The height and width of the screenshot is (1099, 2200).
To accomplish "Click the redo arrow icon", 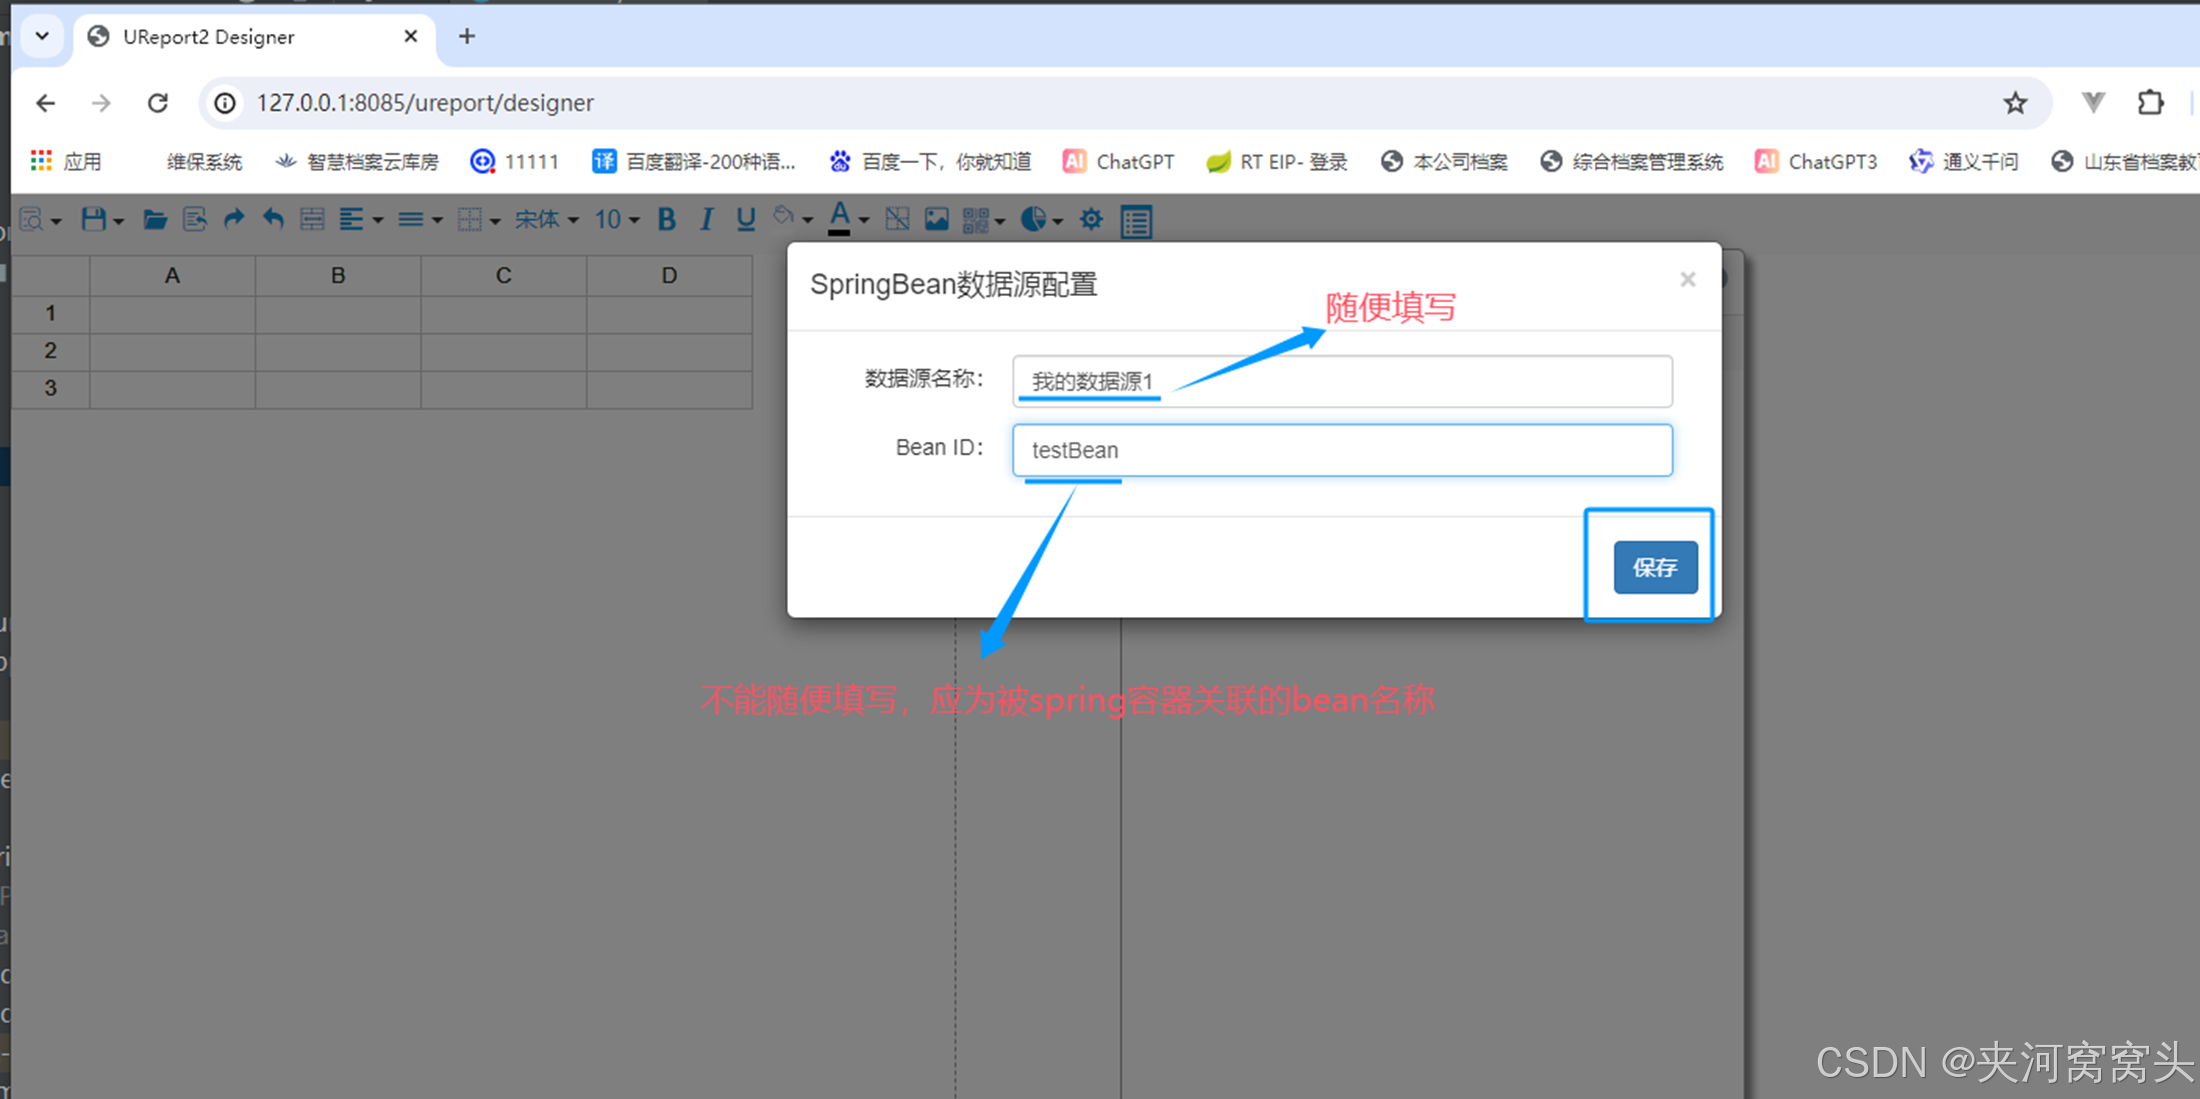I will click(x=234, y=219).
